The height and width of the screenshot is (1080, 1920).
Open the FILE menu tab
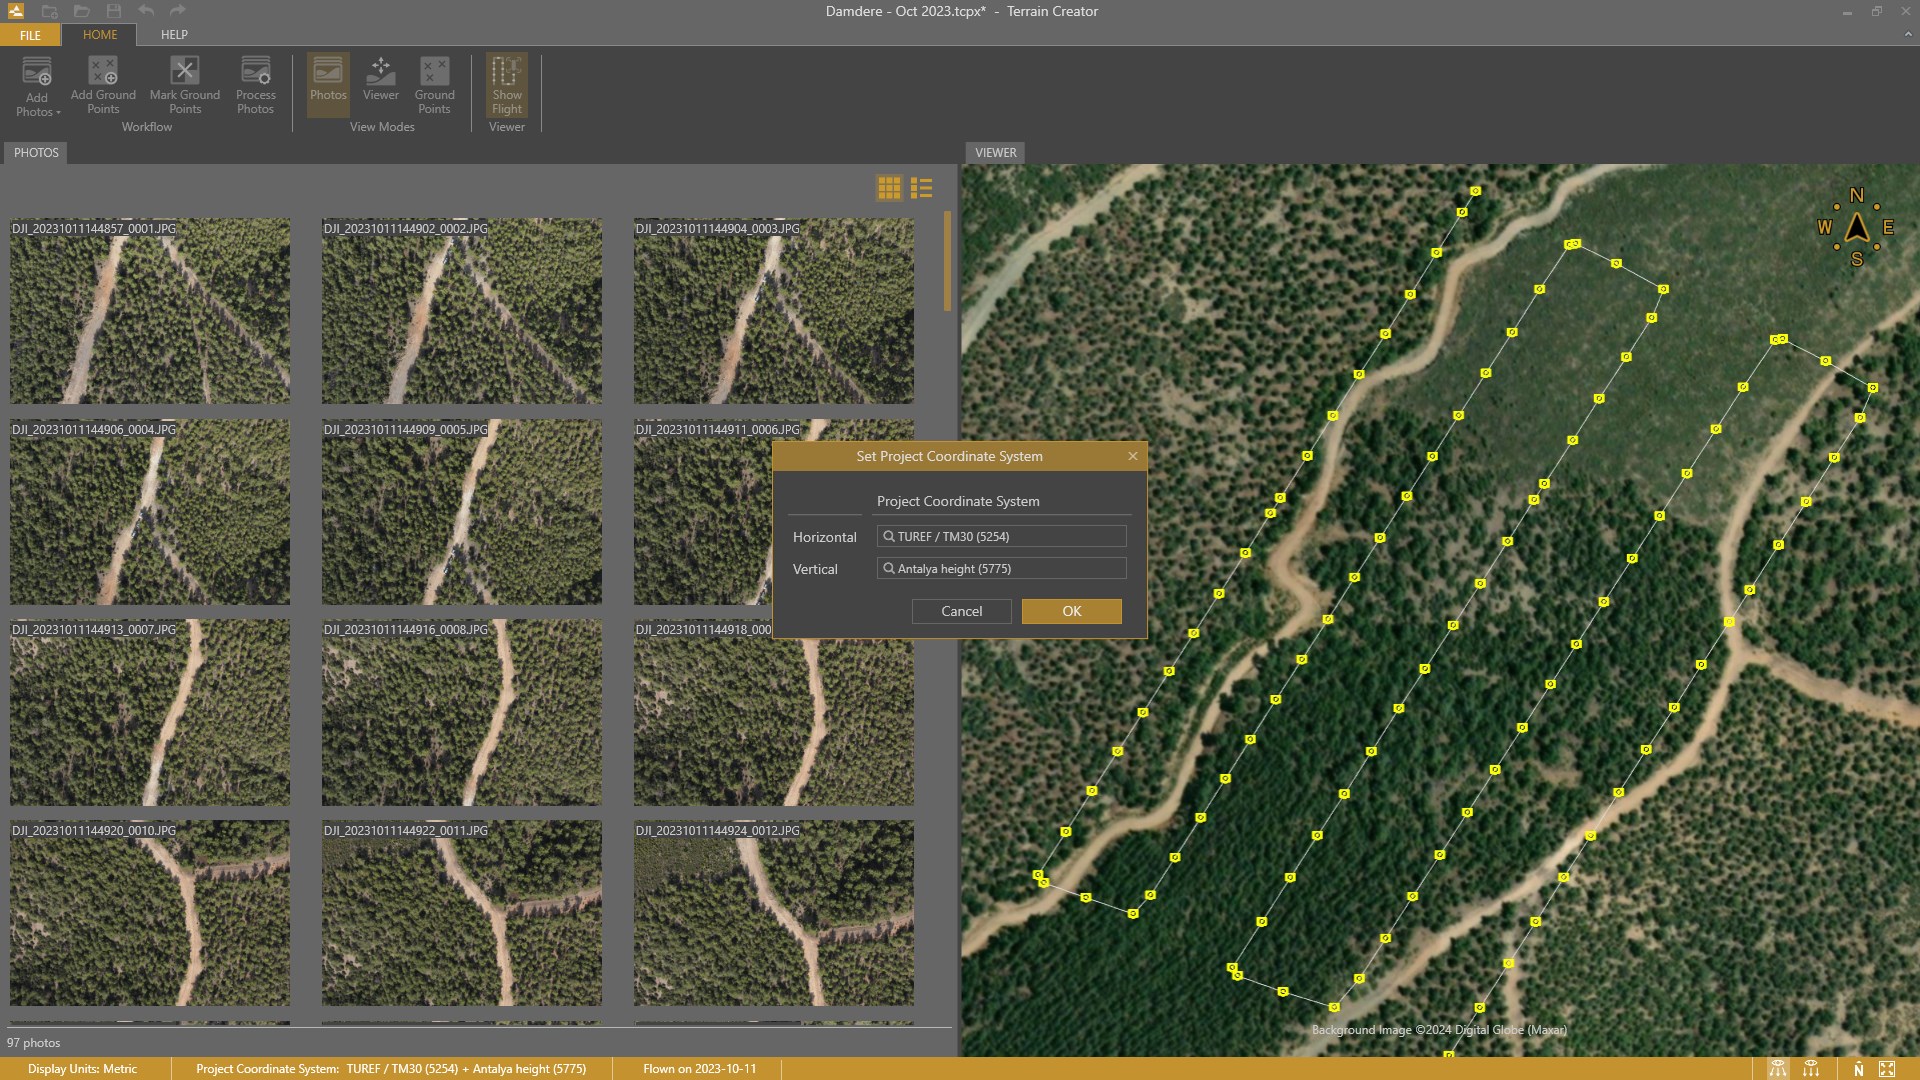tap(30, 35)
